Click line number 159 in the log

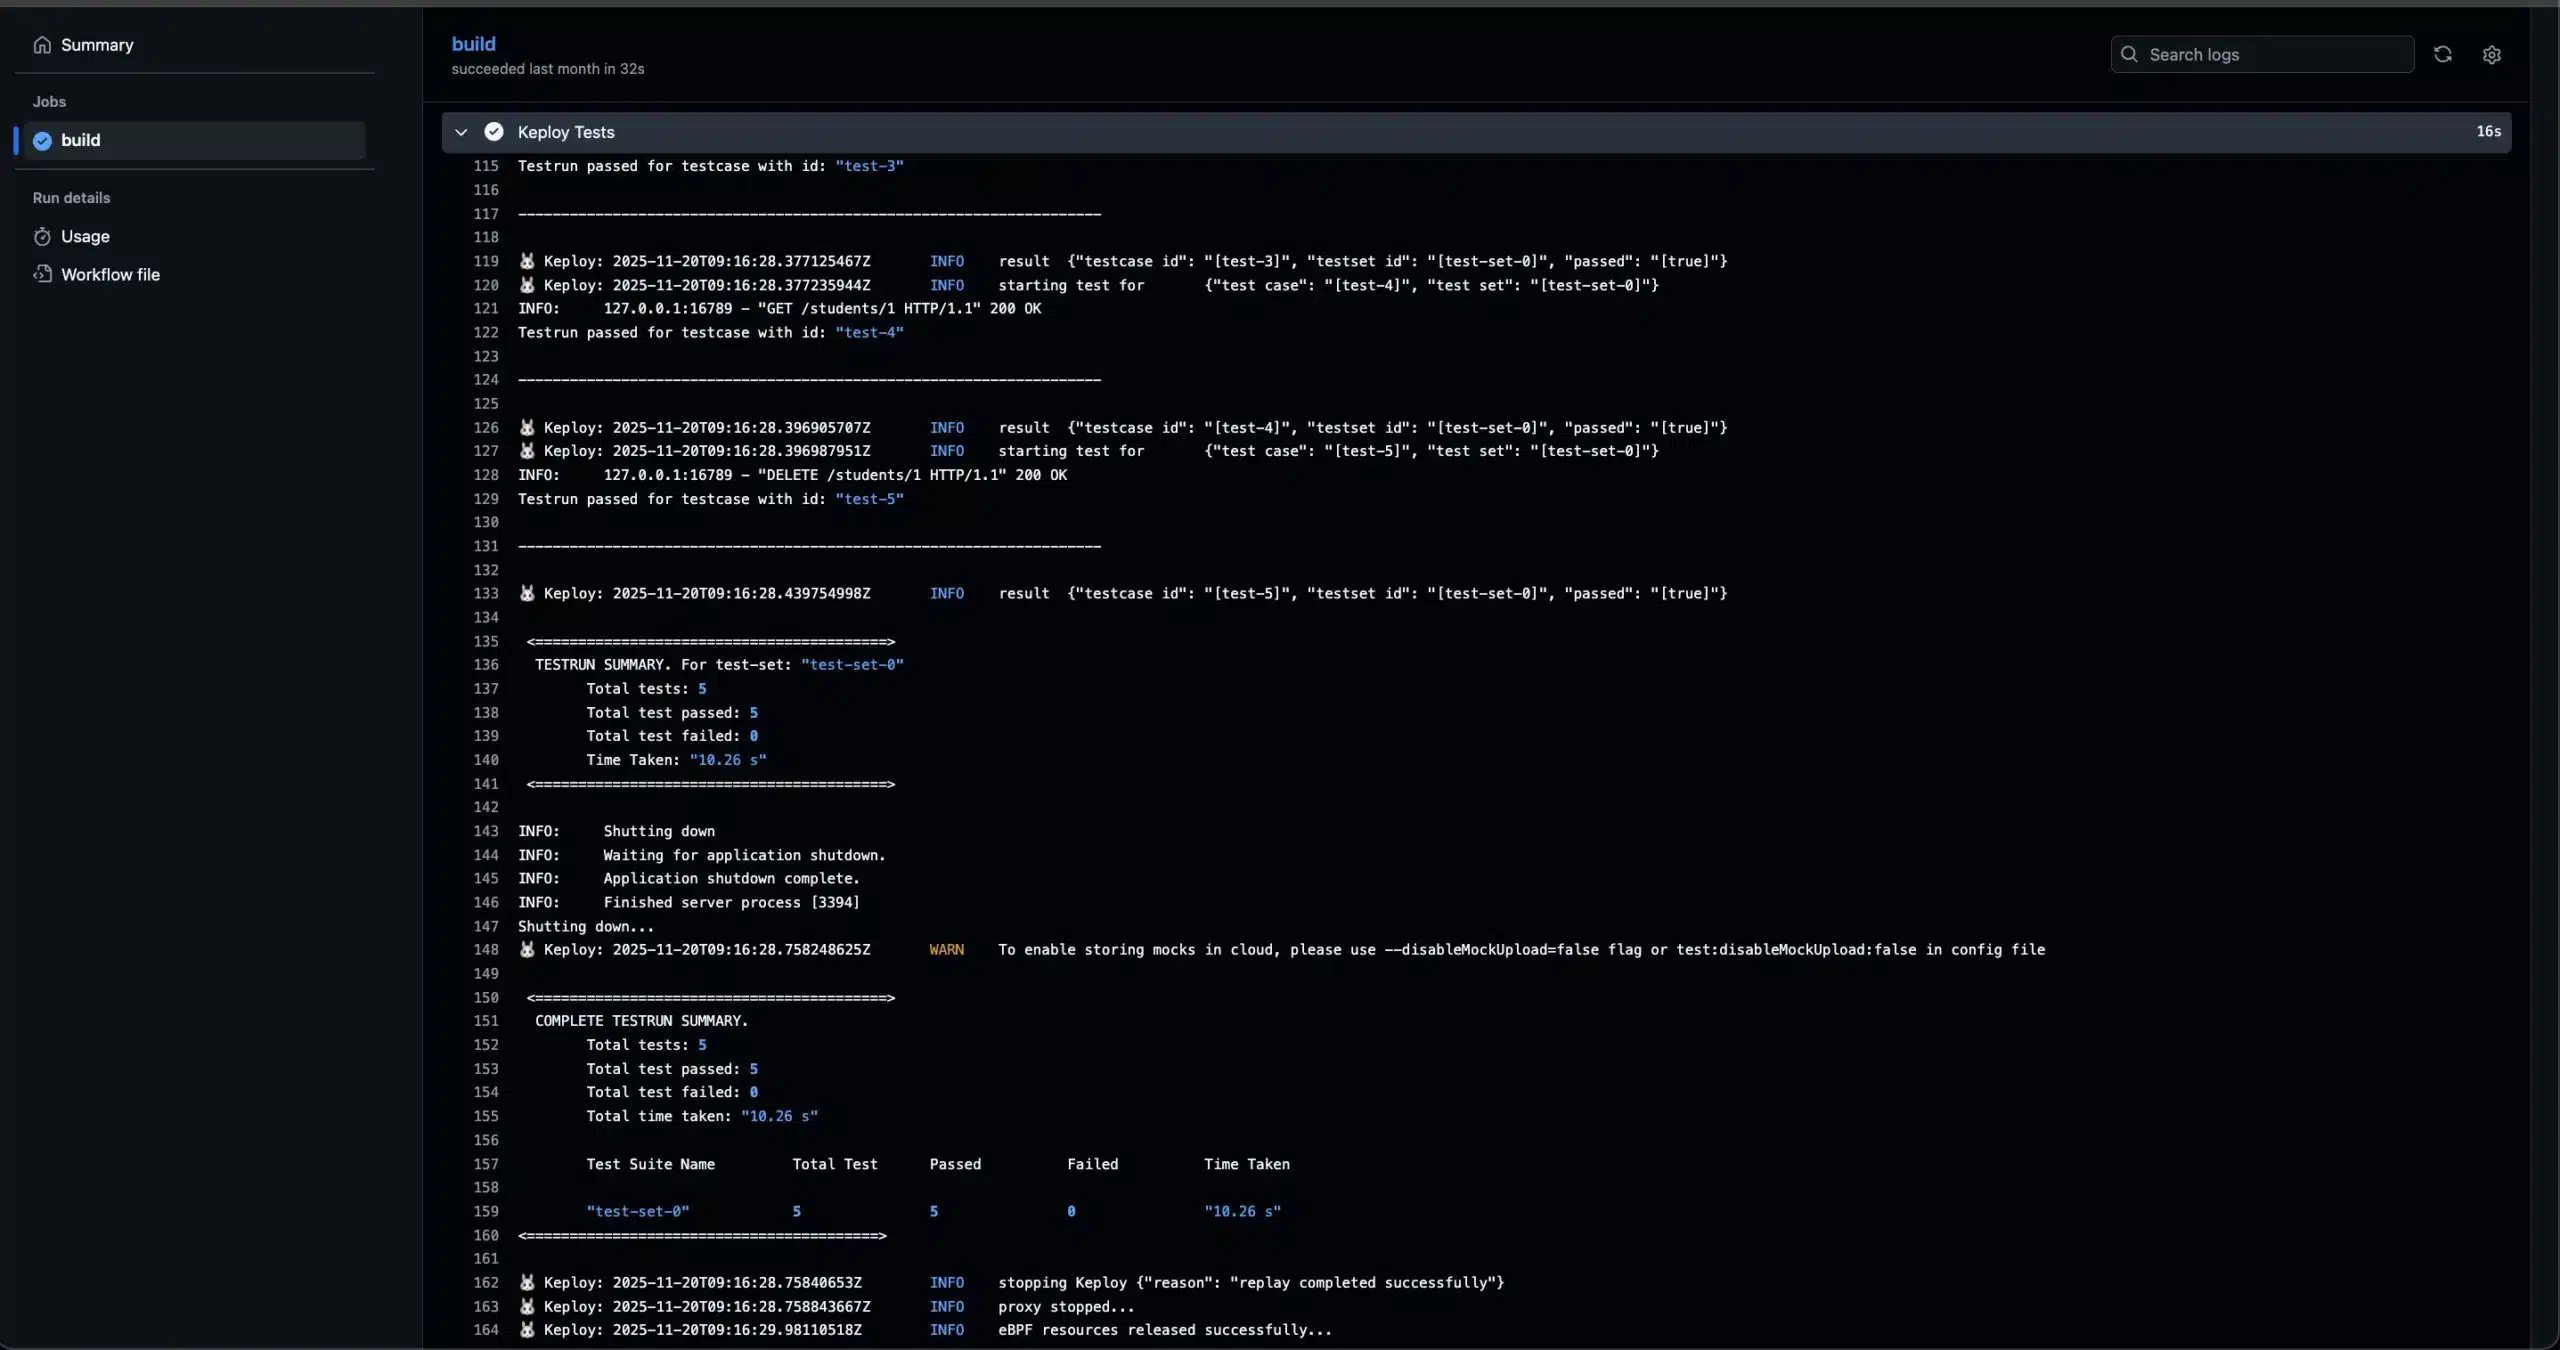tap(486, 1211)
